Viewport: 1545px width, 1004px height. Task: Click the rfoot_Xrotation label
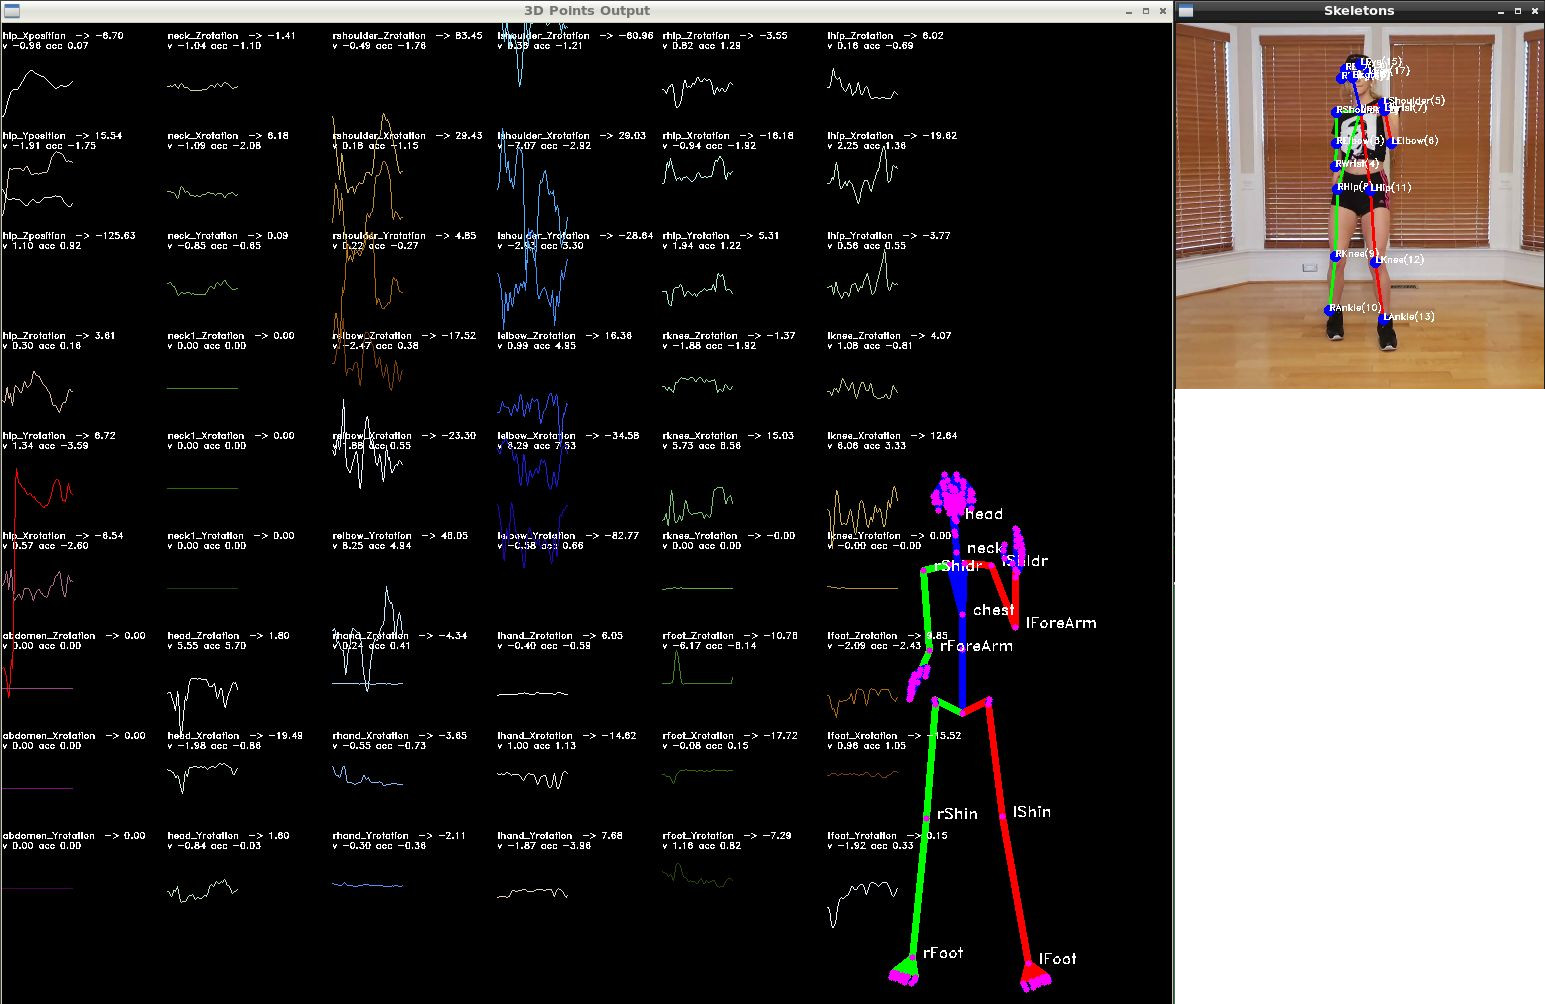tap(700, 735)
